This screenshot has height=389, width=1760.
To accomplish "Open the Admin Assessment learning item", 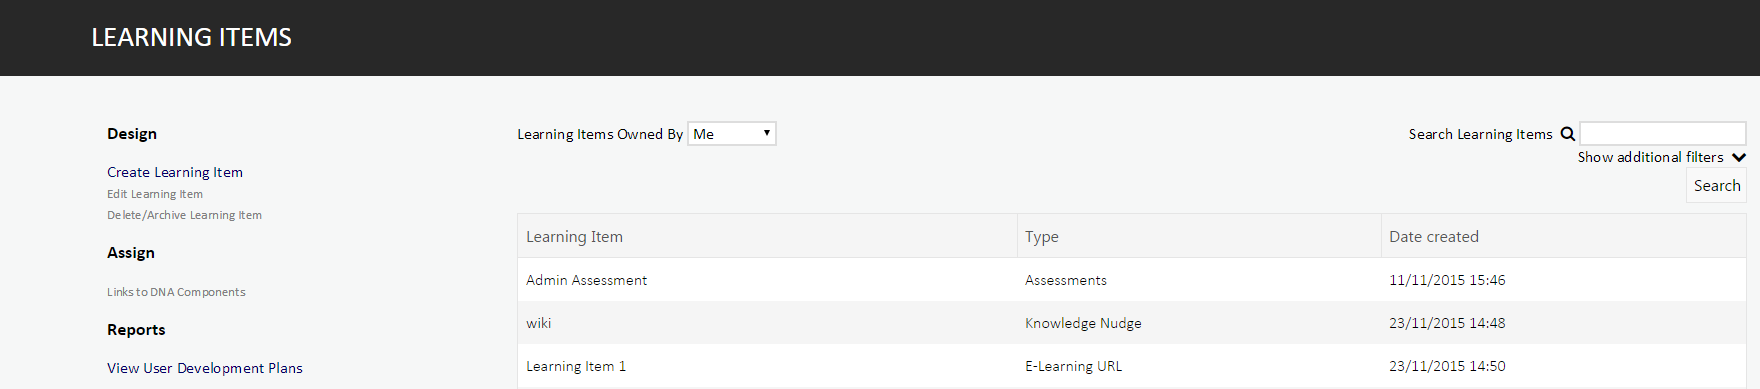I will pyautogui.click(x=586, y=280).
